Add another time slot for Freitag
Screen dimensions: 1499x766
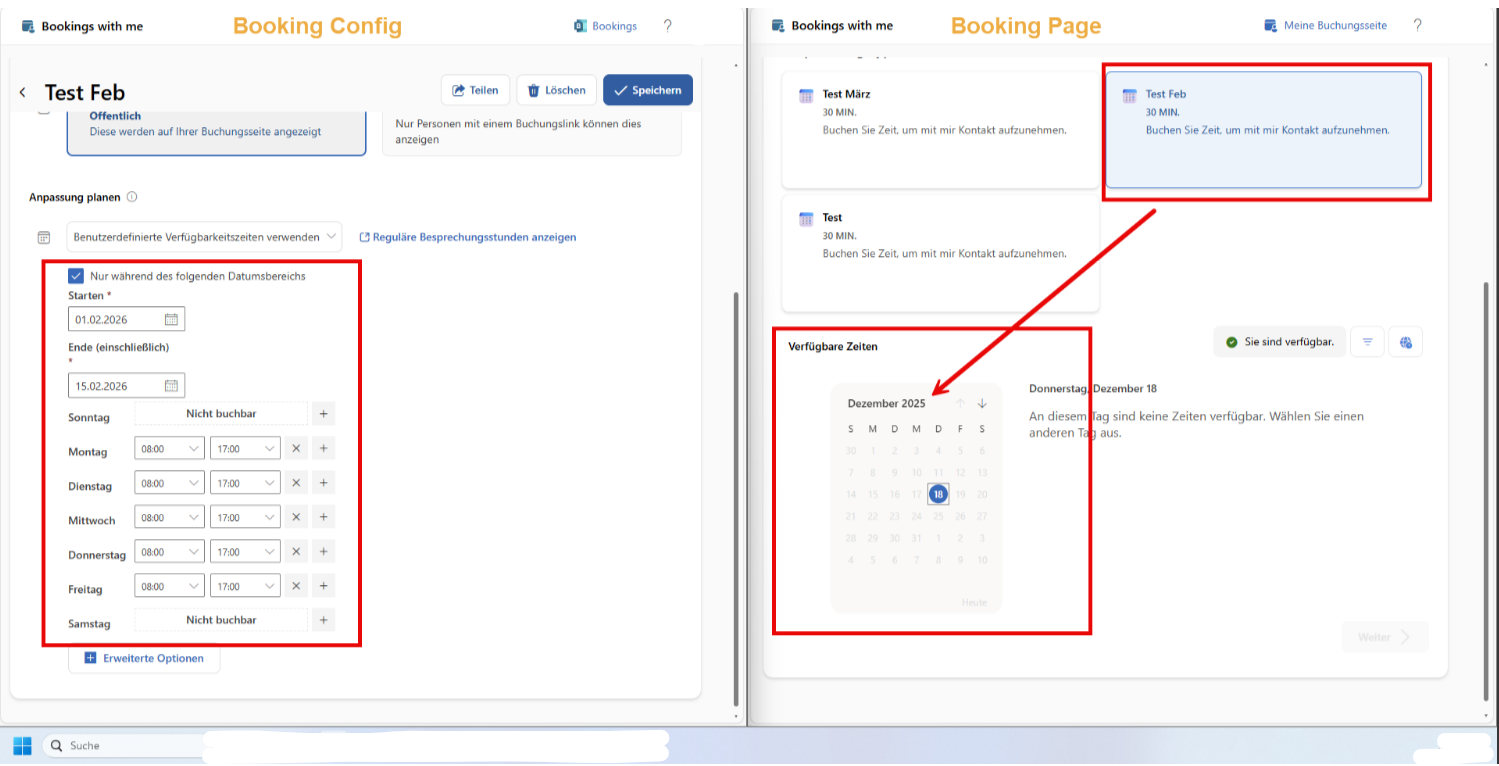click(x=323, y=586)
